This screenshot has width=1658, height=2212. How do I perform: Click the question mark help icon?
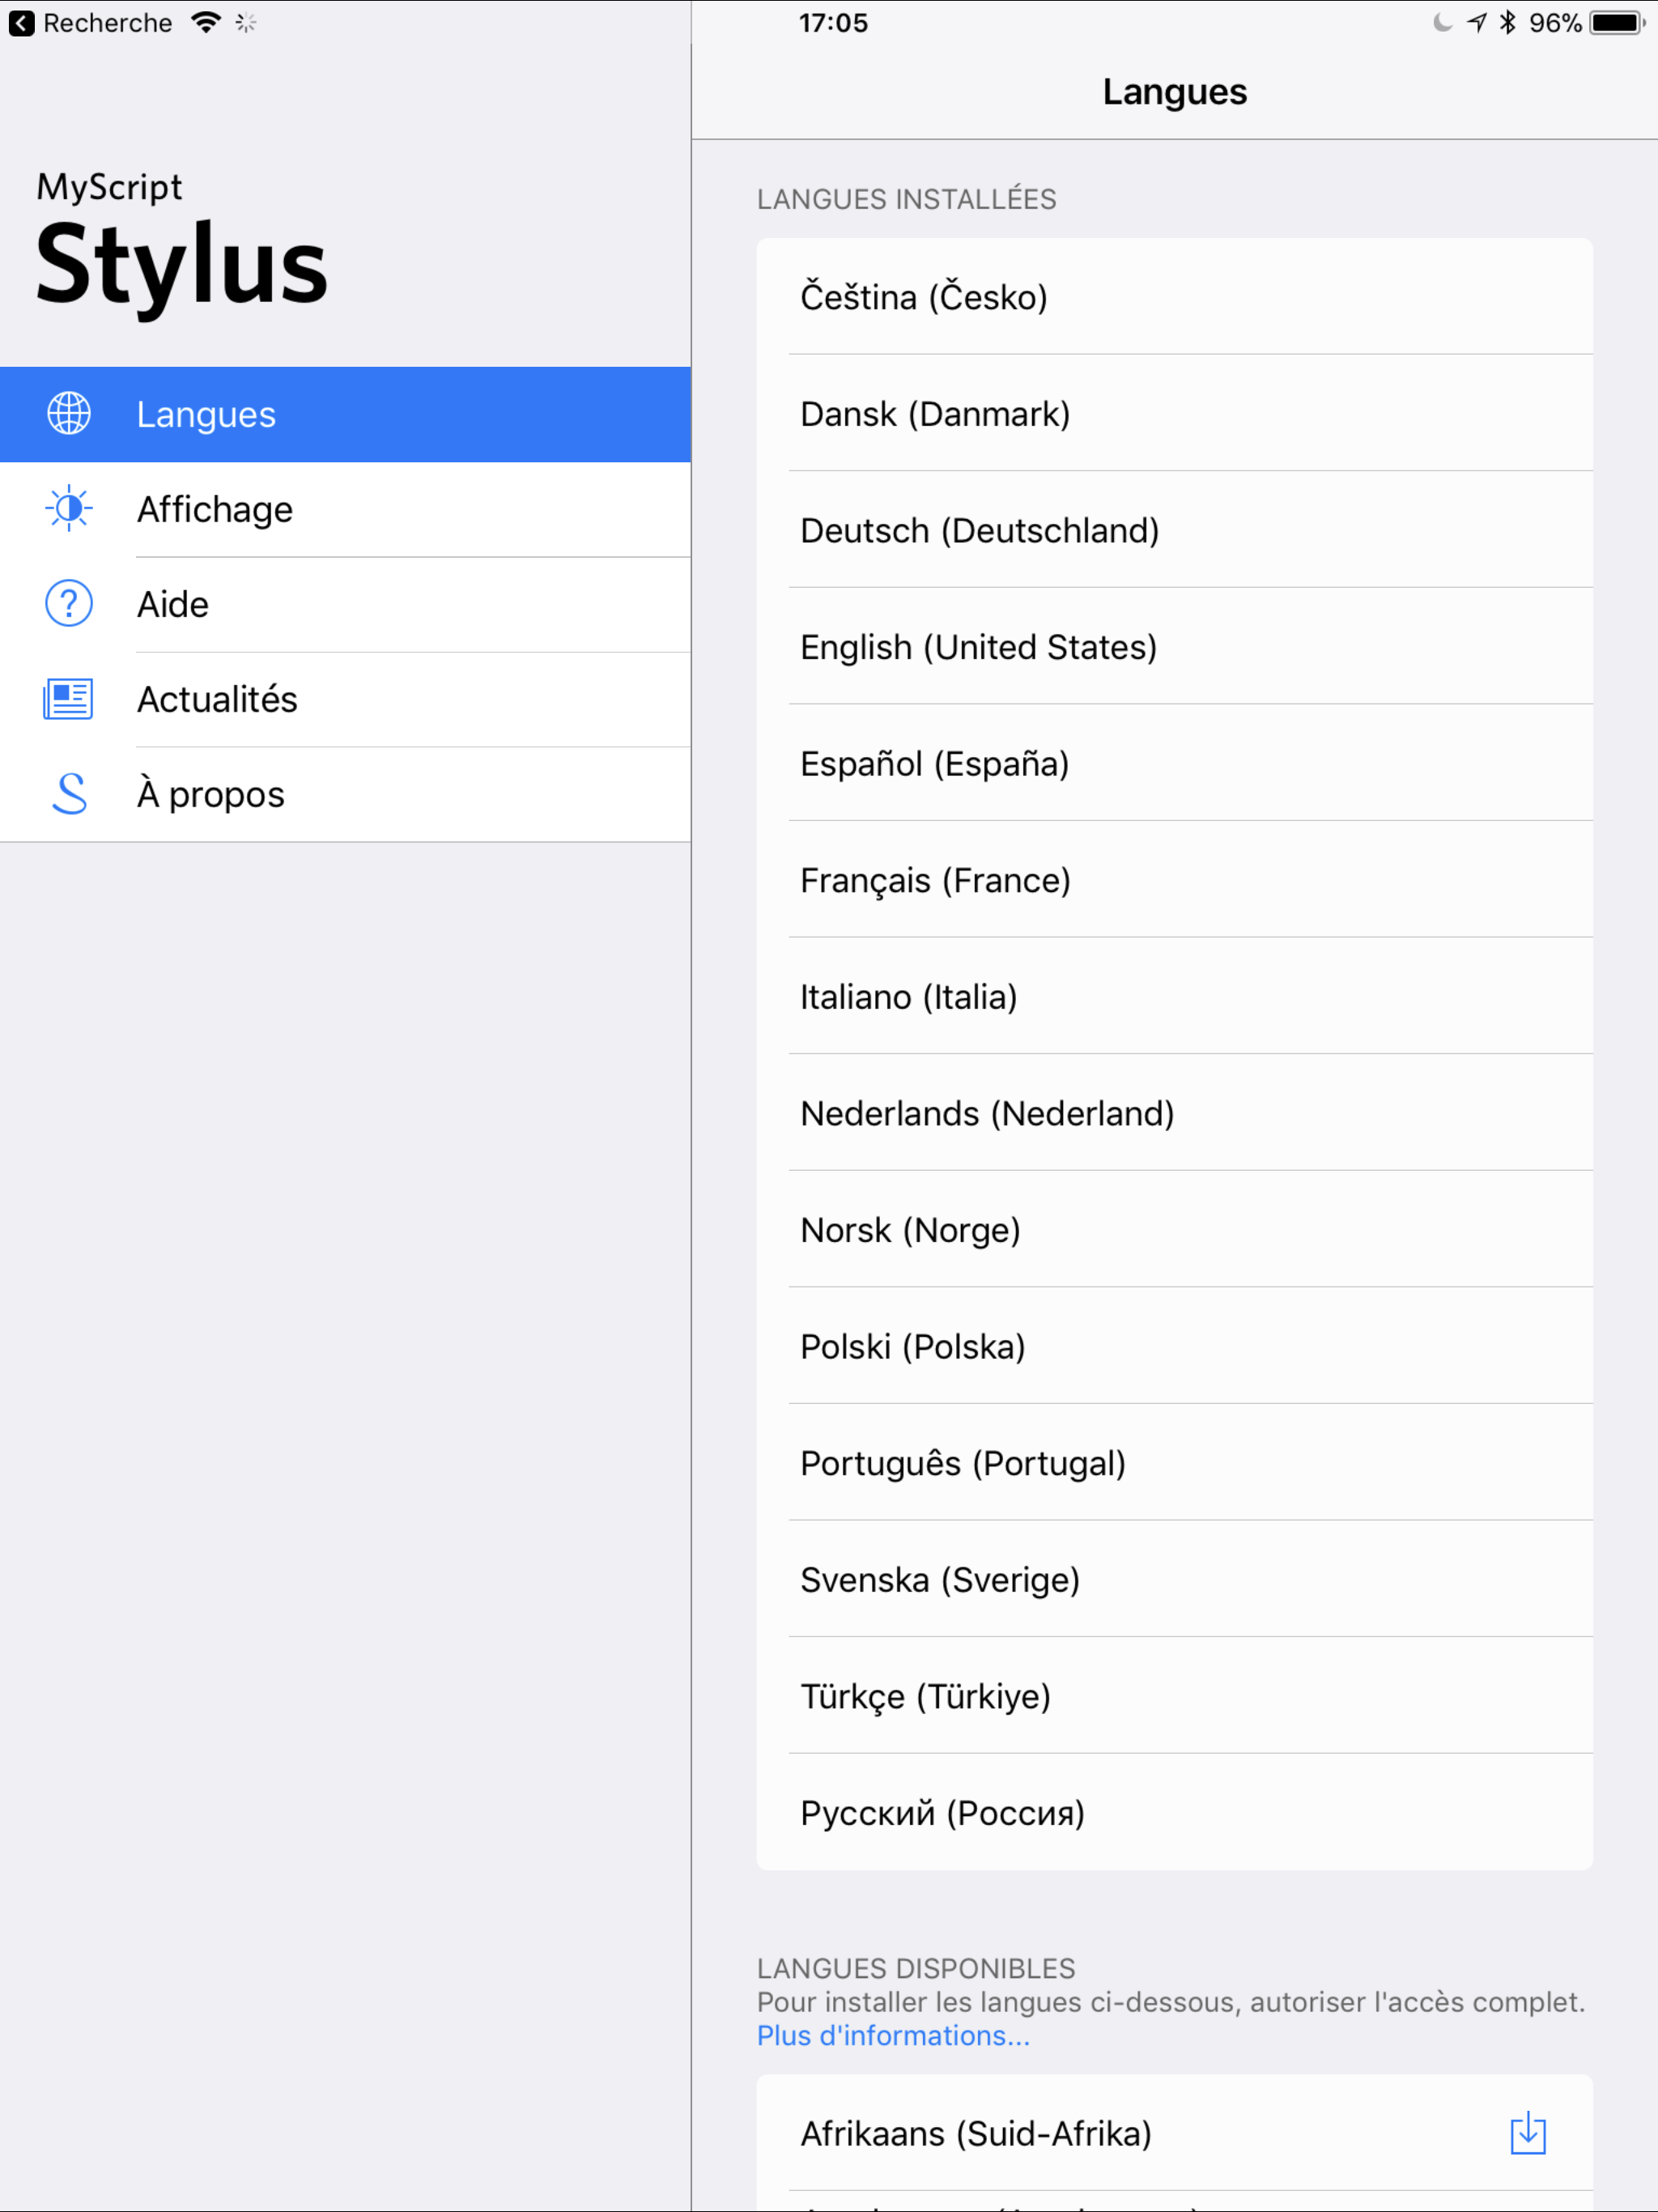click(x=69, y=604)
